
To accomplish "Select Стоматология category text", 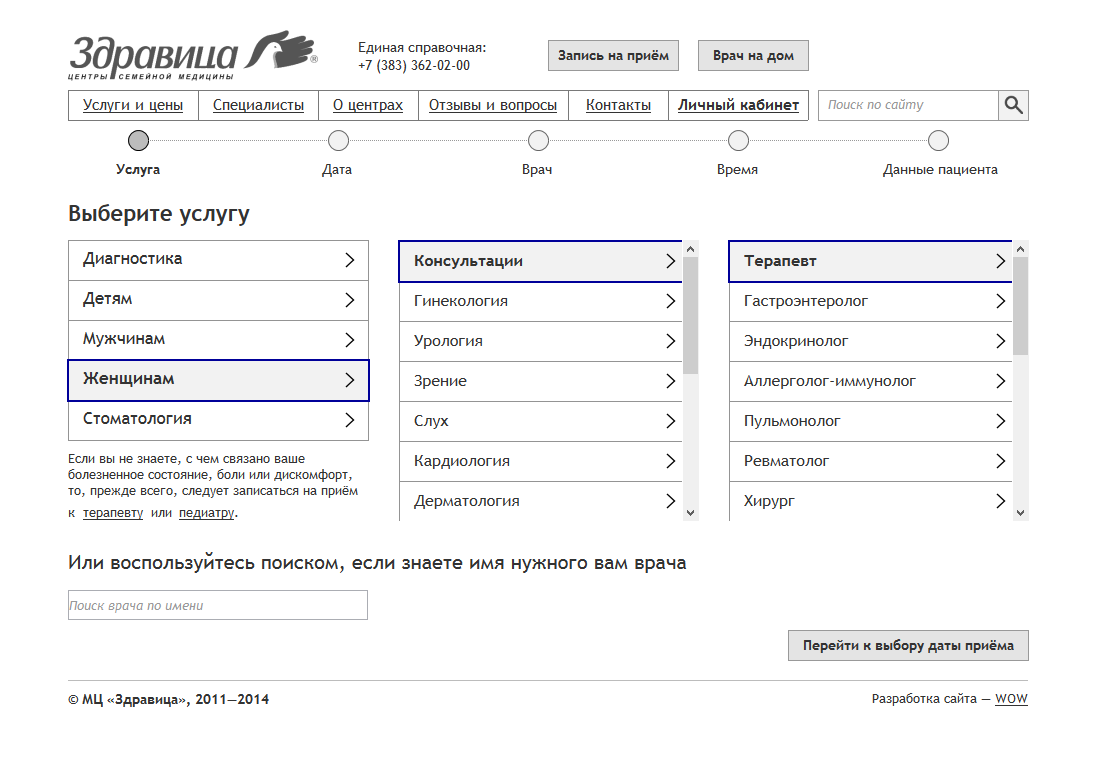I will (137, 419).
